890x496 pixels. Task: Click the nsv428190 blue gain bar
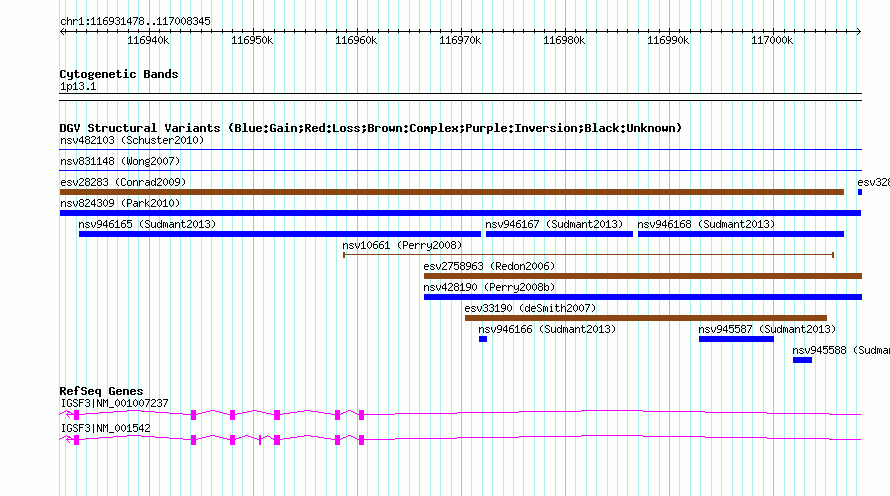click(x=643, y=297)
